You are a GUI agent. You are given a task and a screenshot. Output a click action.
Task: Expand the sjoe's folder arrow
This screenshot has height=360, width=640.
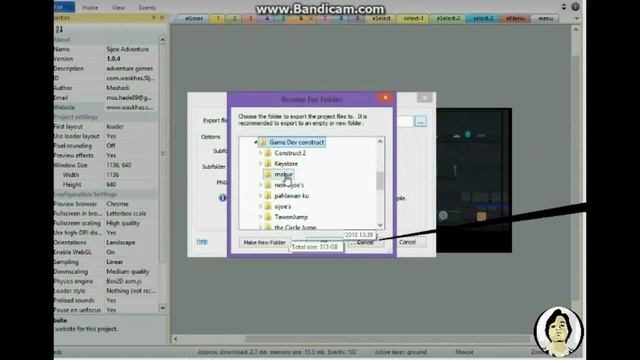click(261, 207)
